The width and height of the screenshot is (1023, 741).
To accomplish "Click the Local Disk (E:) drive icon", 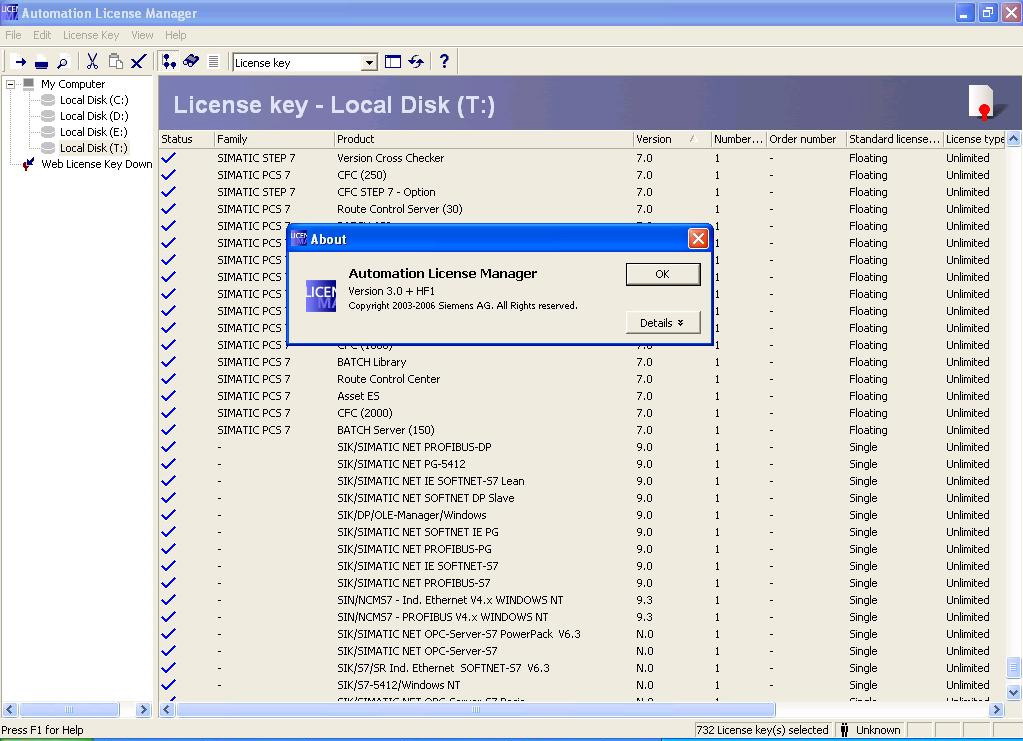I will tap(48, 132).
